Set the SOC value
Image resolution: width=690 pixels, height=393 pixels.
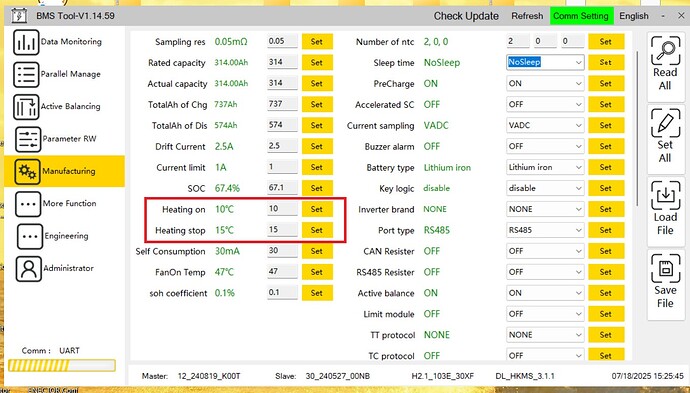click(317, 188)
